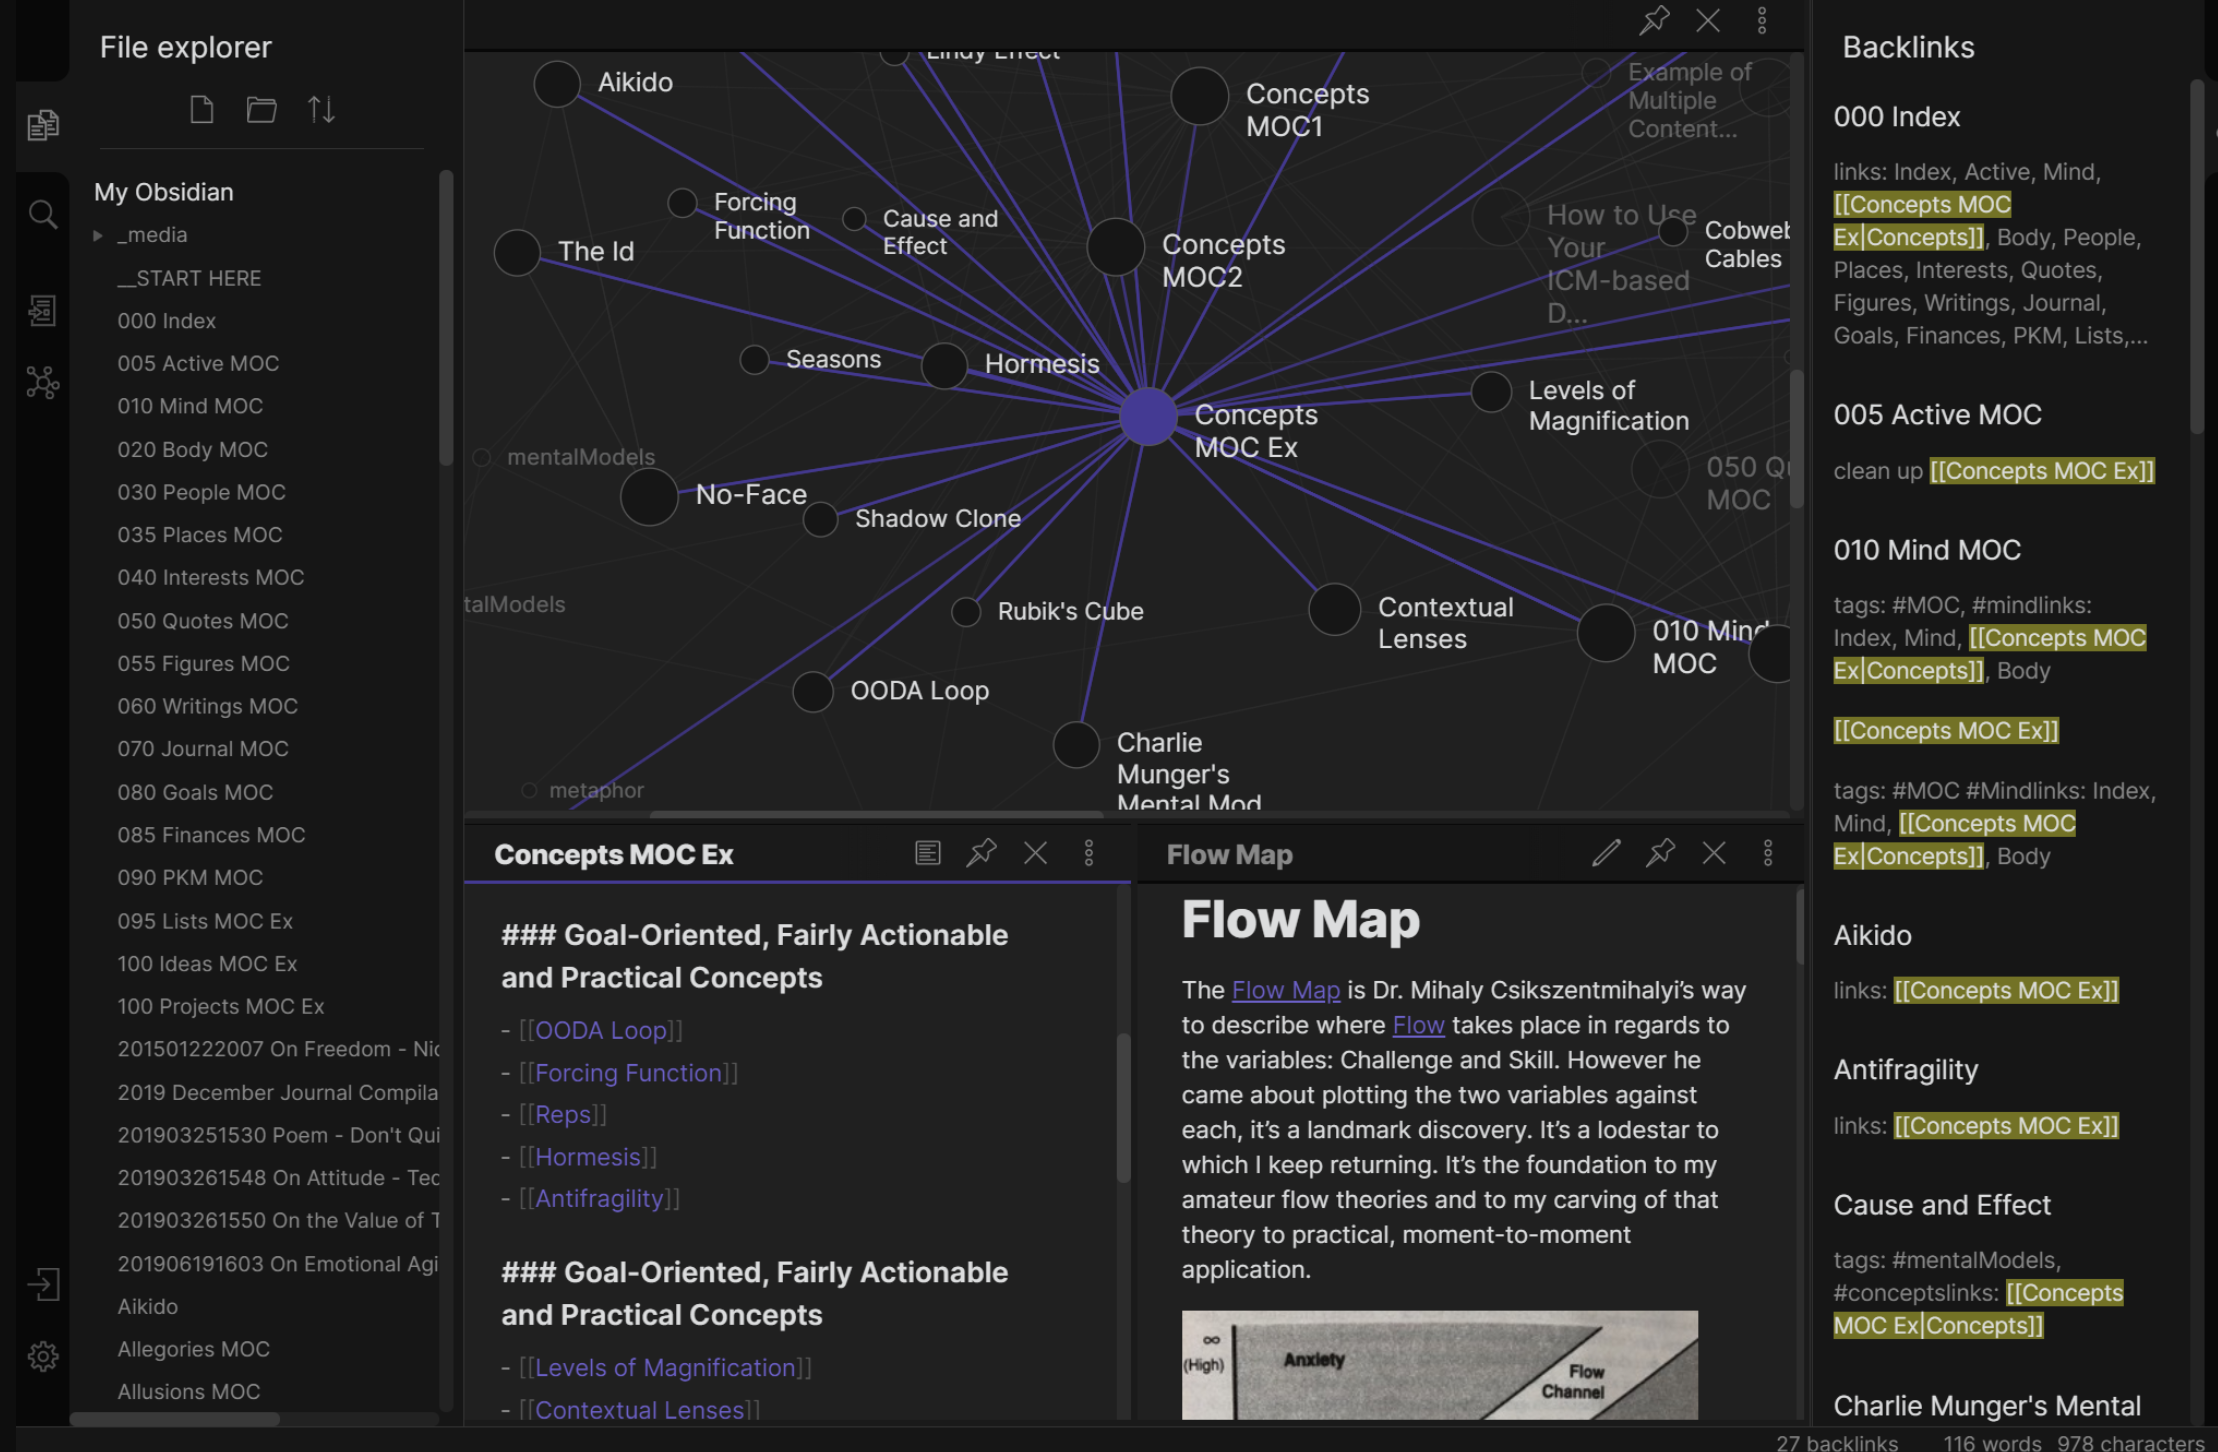Open more options menu of Flow Map pane
This screenshot has width=2218, height=1452.
click(x=1767, y=853)
